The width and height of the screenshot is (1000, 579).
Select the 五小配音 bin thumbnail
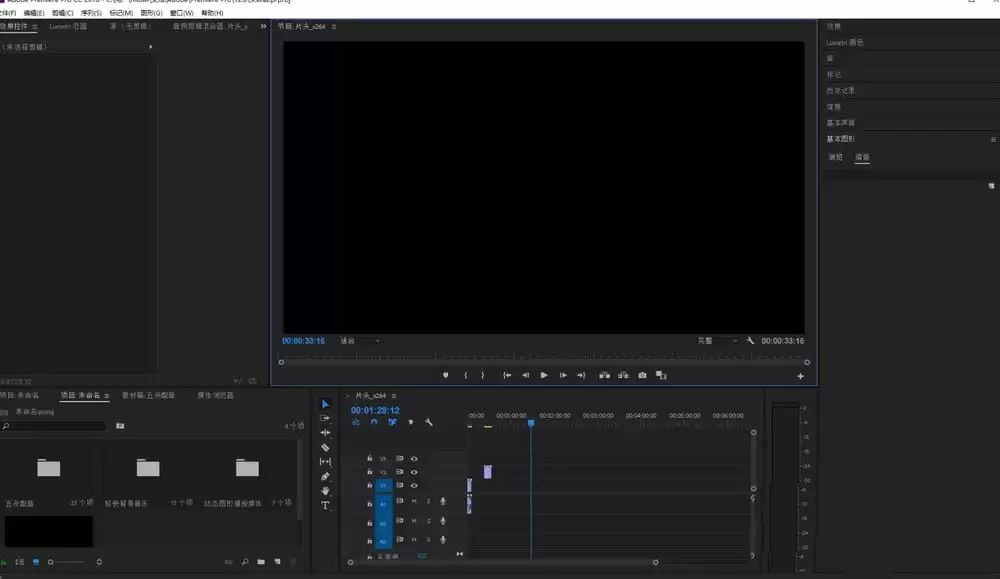click(48, 467)
